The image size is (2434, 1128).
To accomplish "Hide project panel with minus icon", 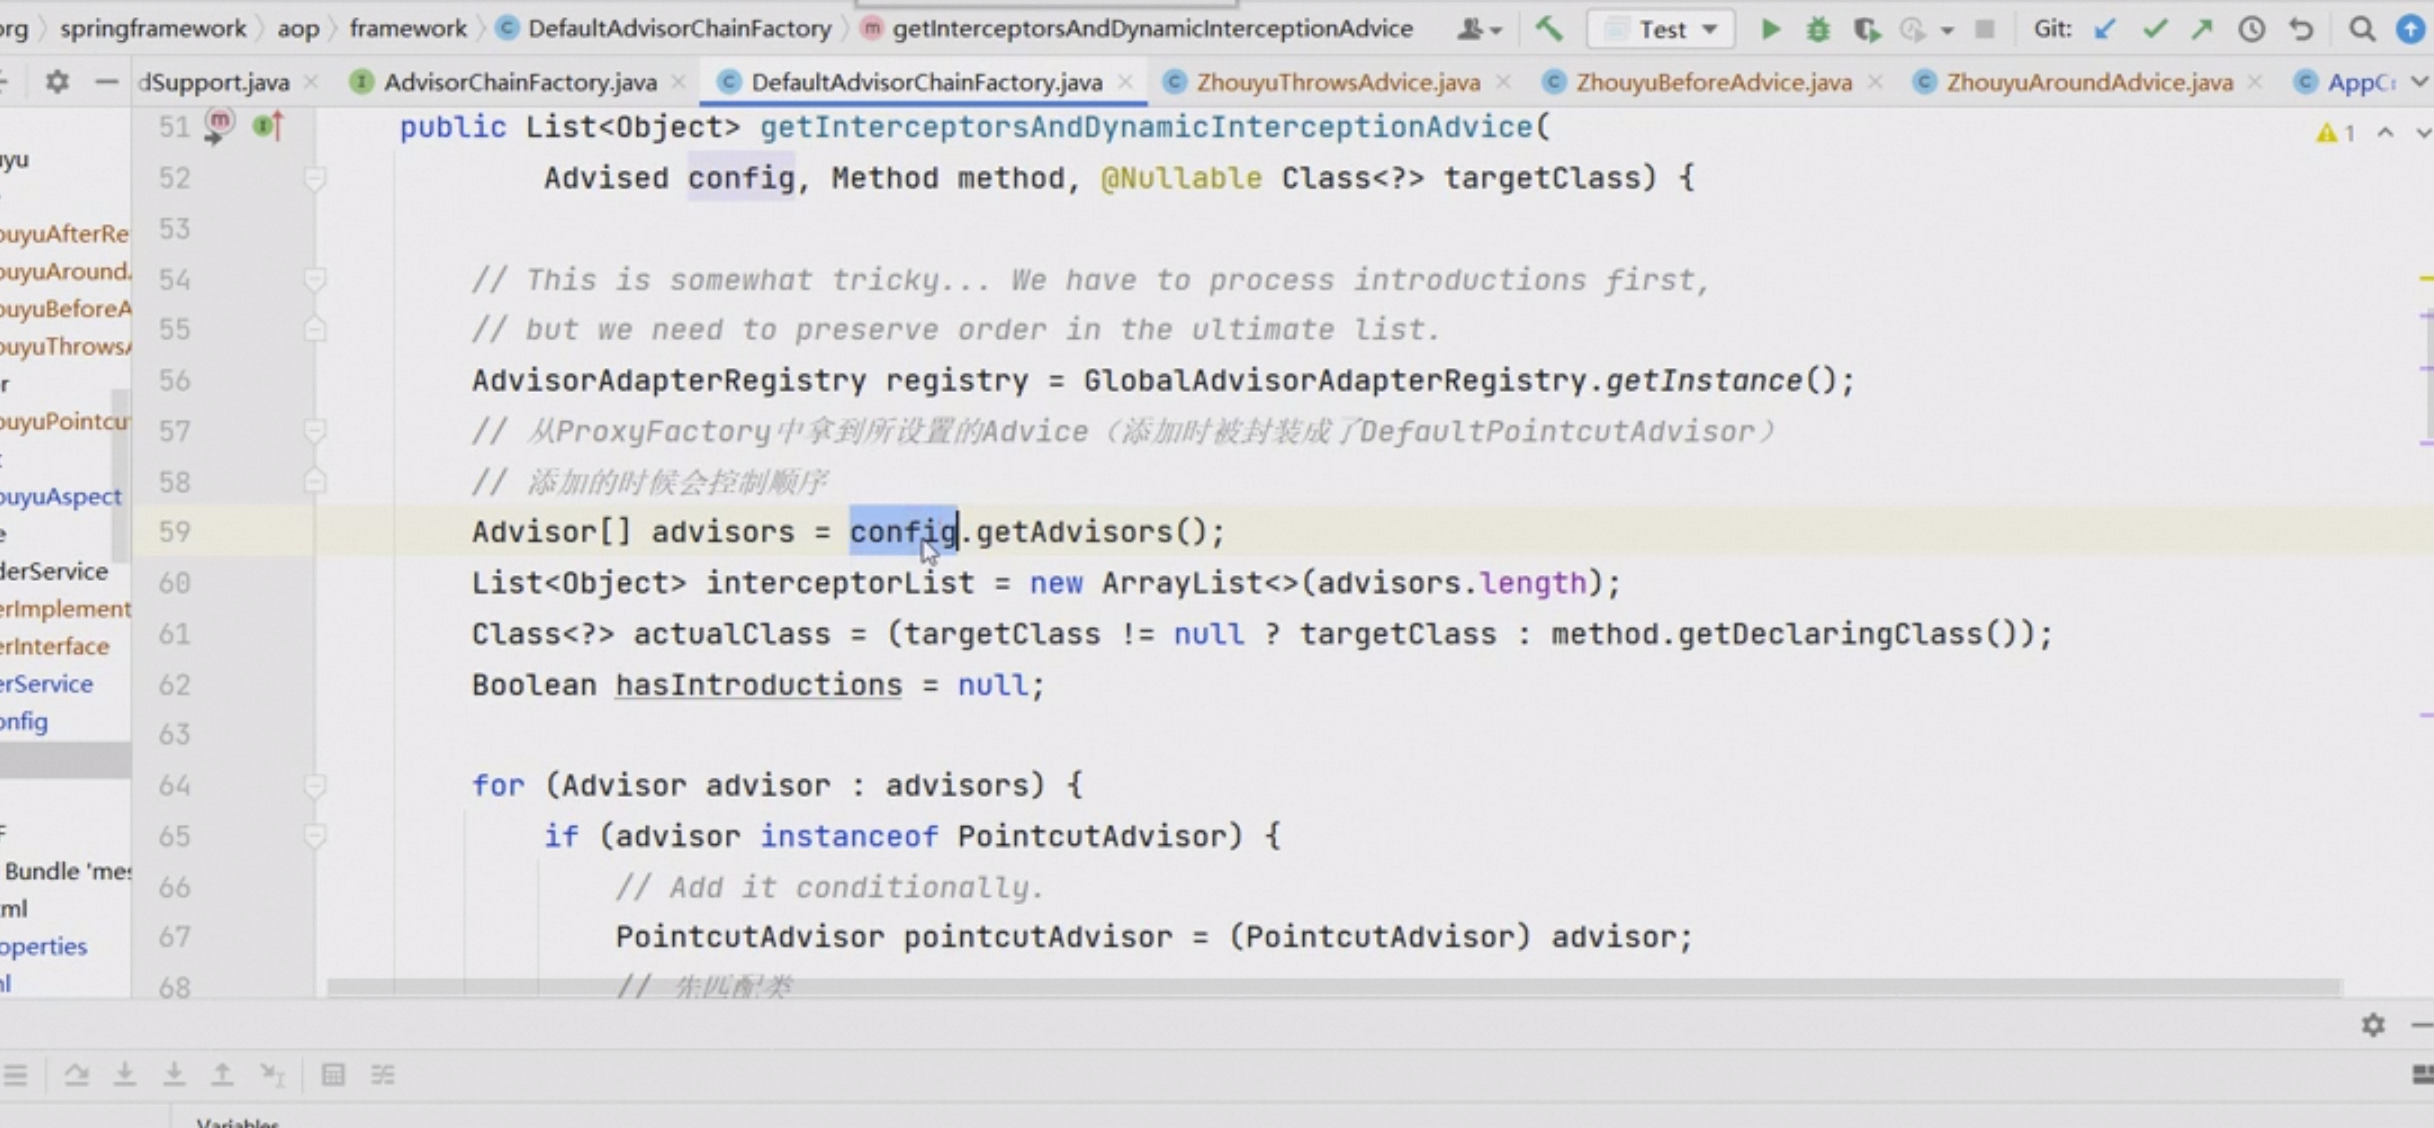I will tap(106, 81).
